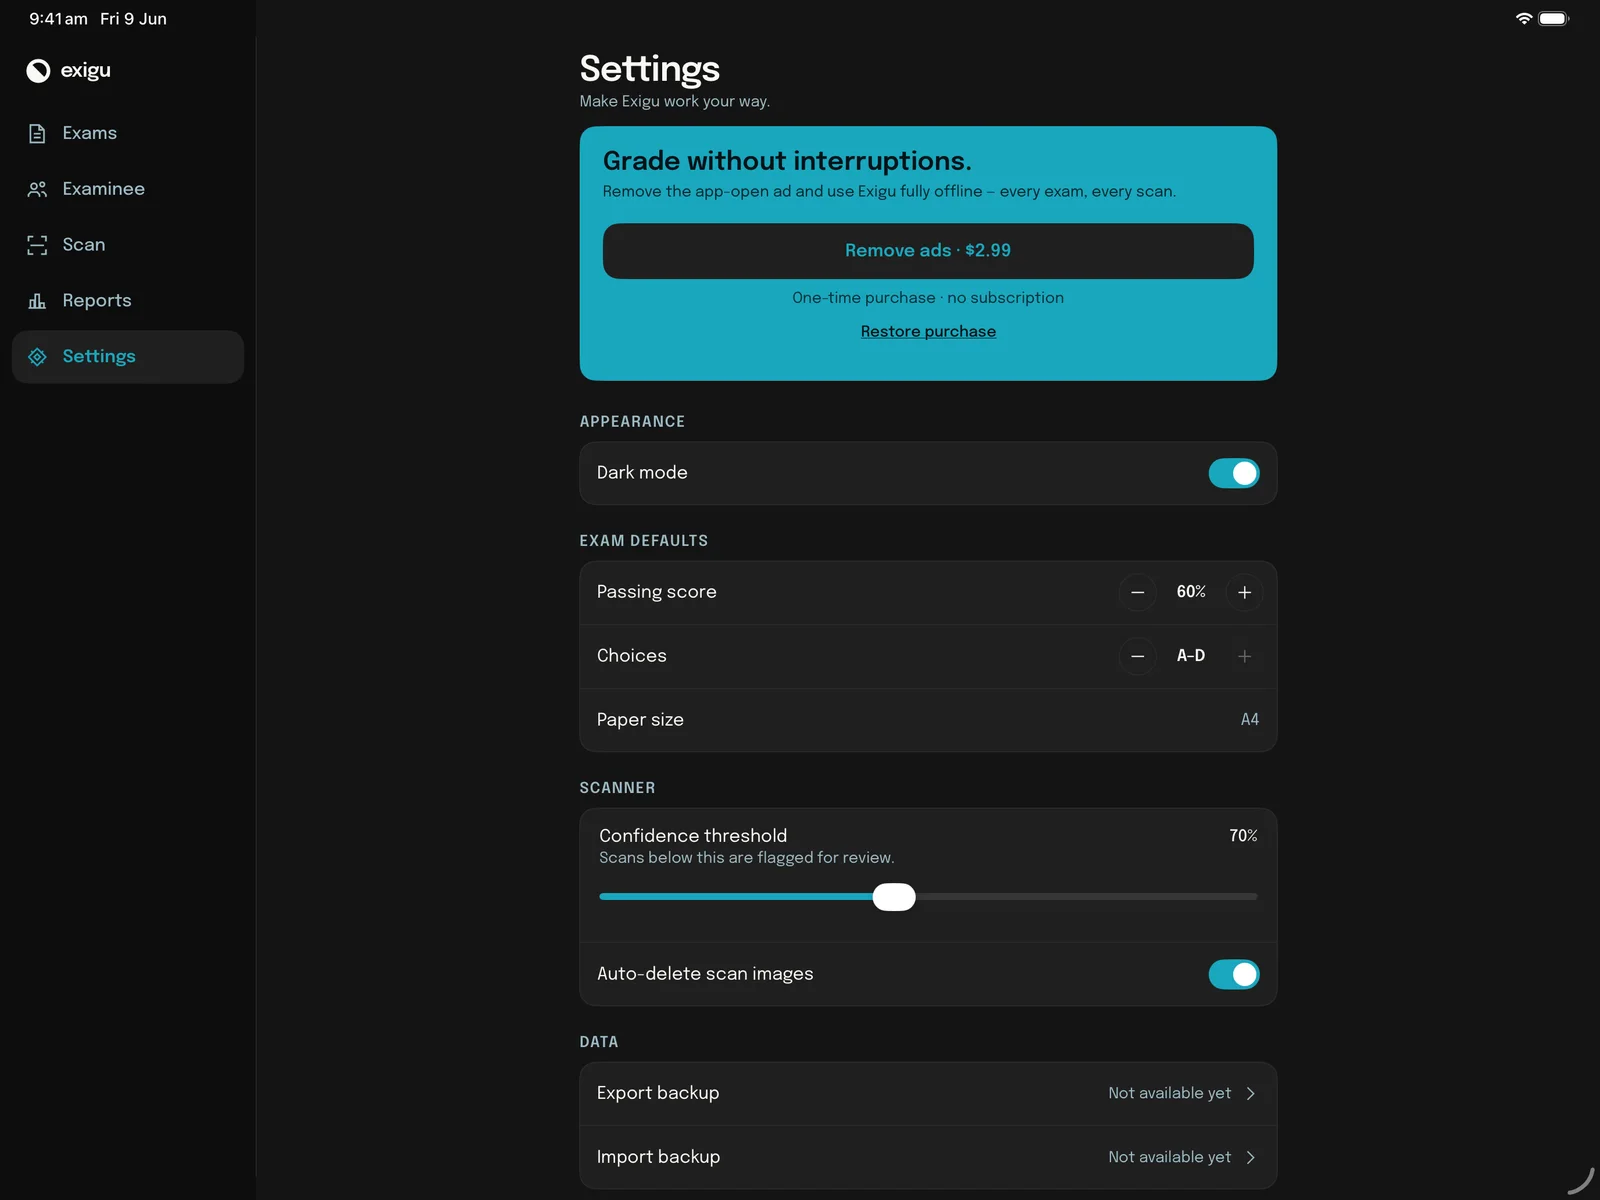Screen dimensions: 1600x1200
Task: Click the A-D choices value
Action: [1191, 656]
